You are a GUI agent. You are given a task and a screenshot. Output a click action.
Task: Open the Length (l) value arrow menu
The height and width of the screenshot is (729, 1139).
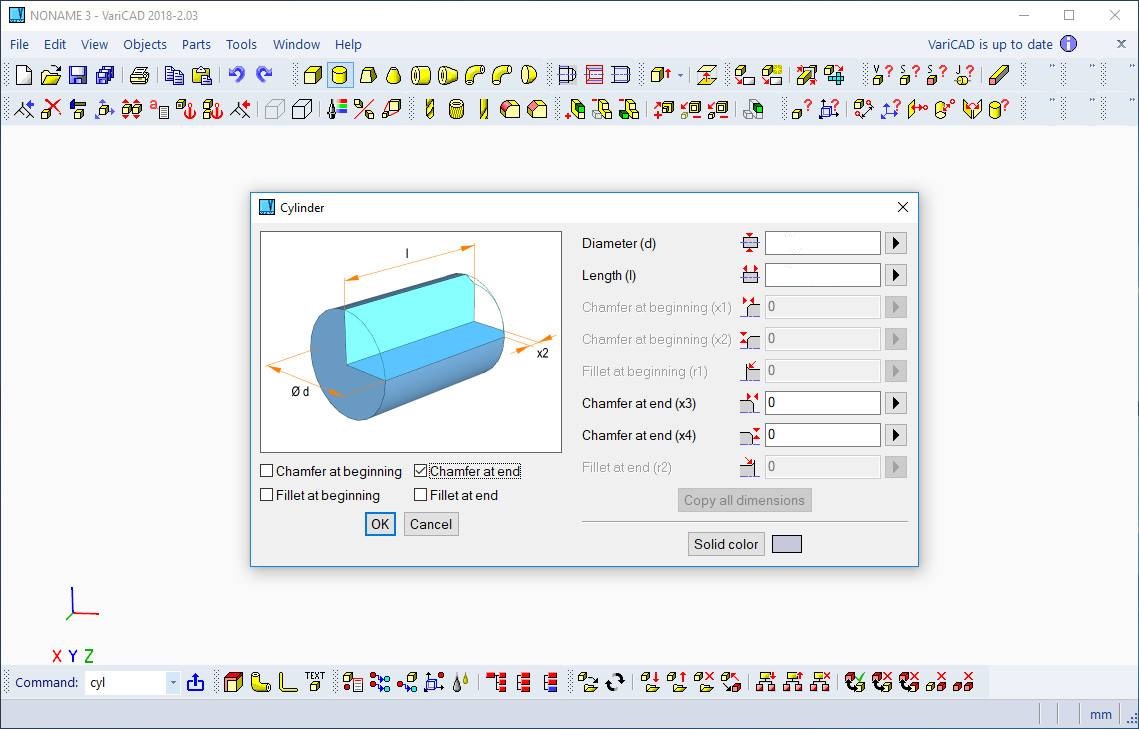coord(896,275)
